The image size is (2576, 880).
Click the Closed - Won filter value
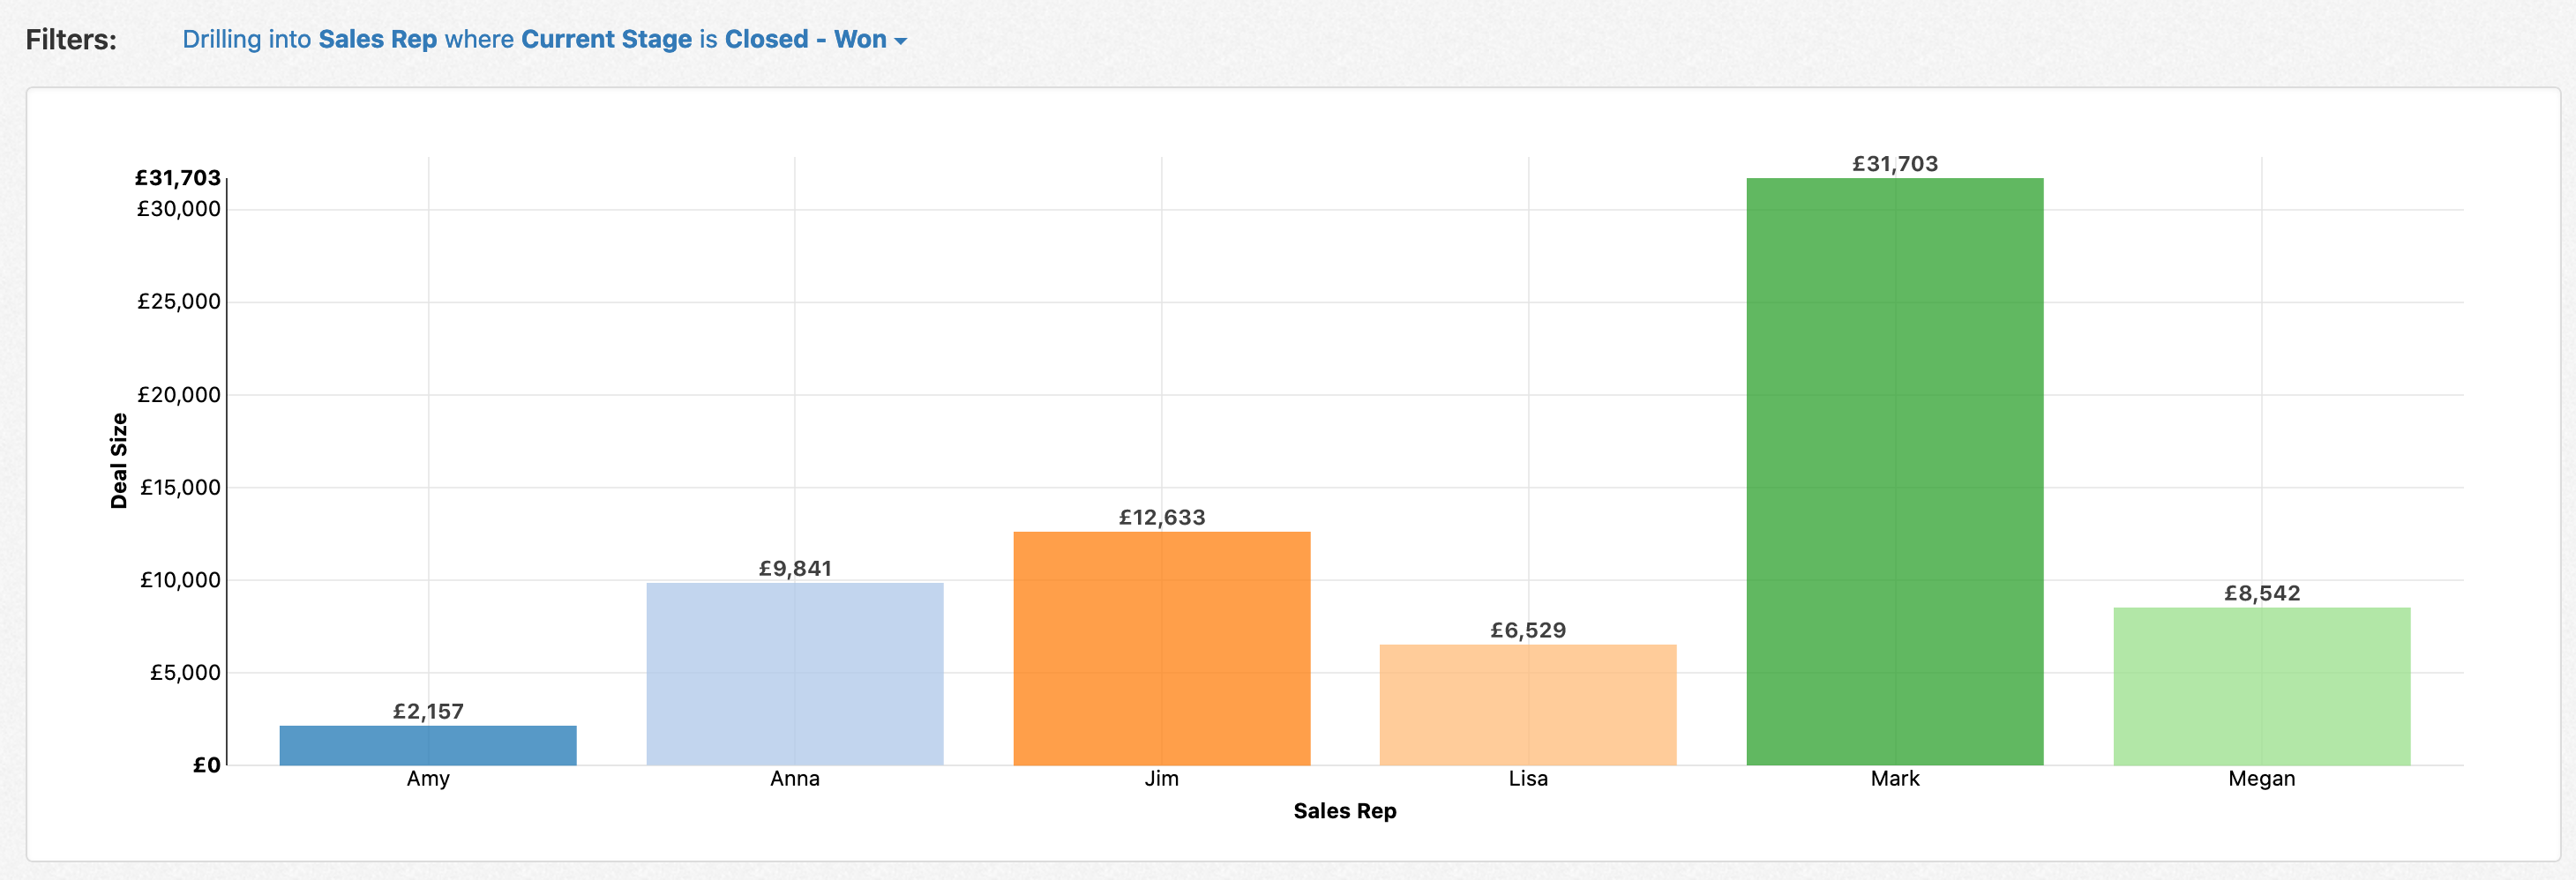coord(805,39)
